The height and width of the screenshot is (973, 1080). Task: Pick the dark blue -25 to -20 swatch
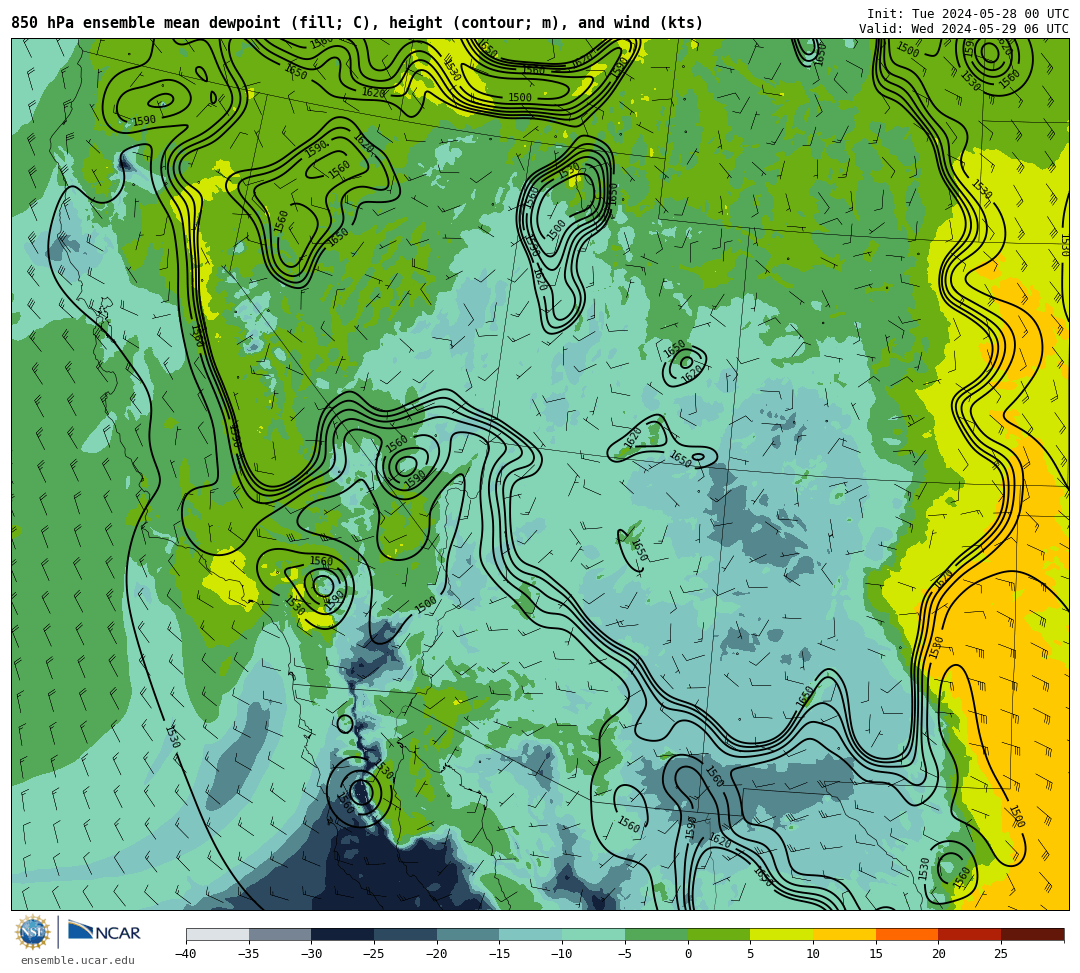[405, 934]
